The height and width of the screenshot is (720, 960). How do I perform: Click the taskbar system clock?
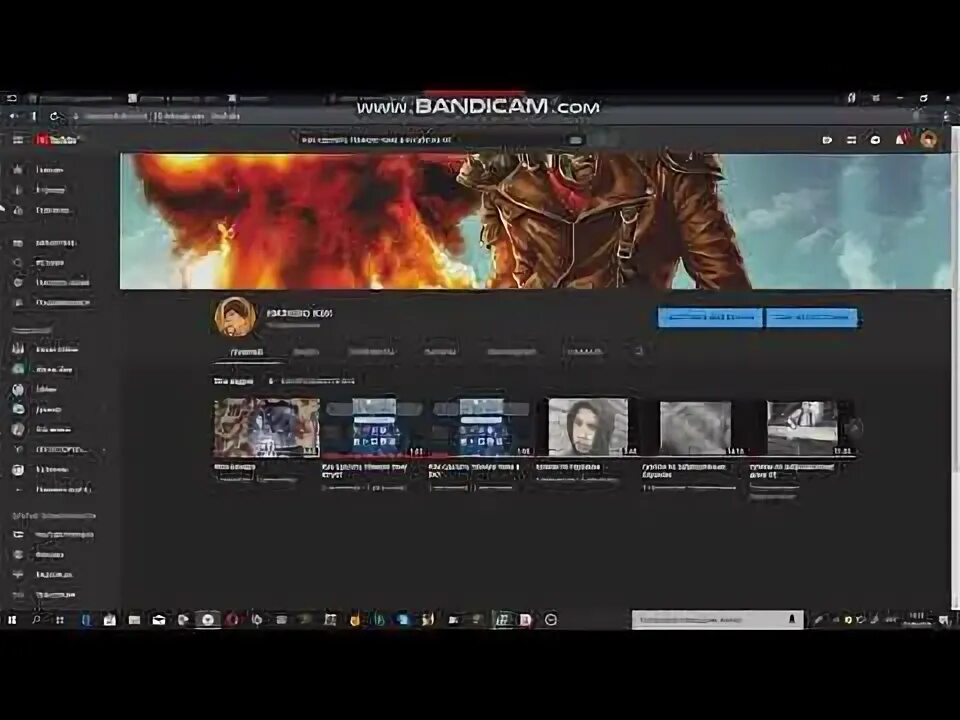coord(917,620)
